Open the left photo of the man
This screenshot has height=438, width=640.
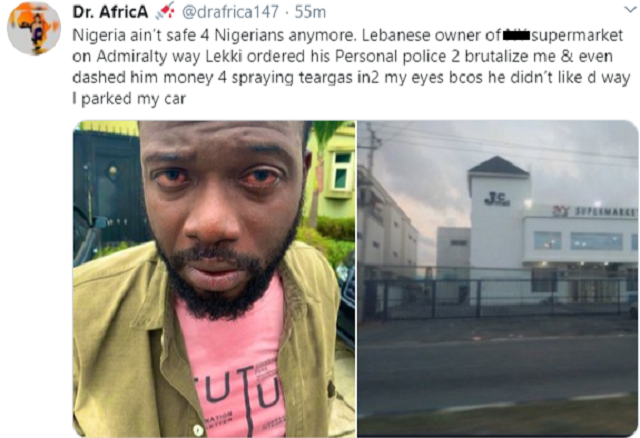coord(214,279)
